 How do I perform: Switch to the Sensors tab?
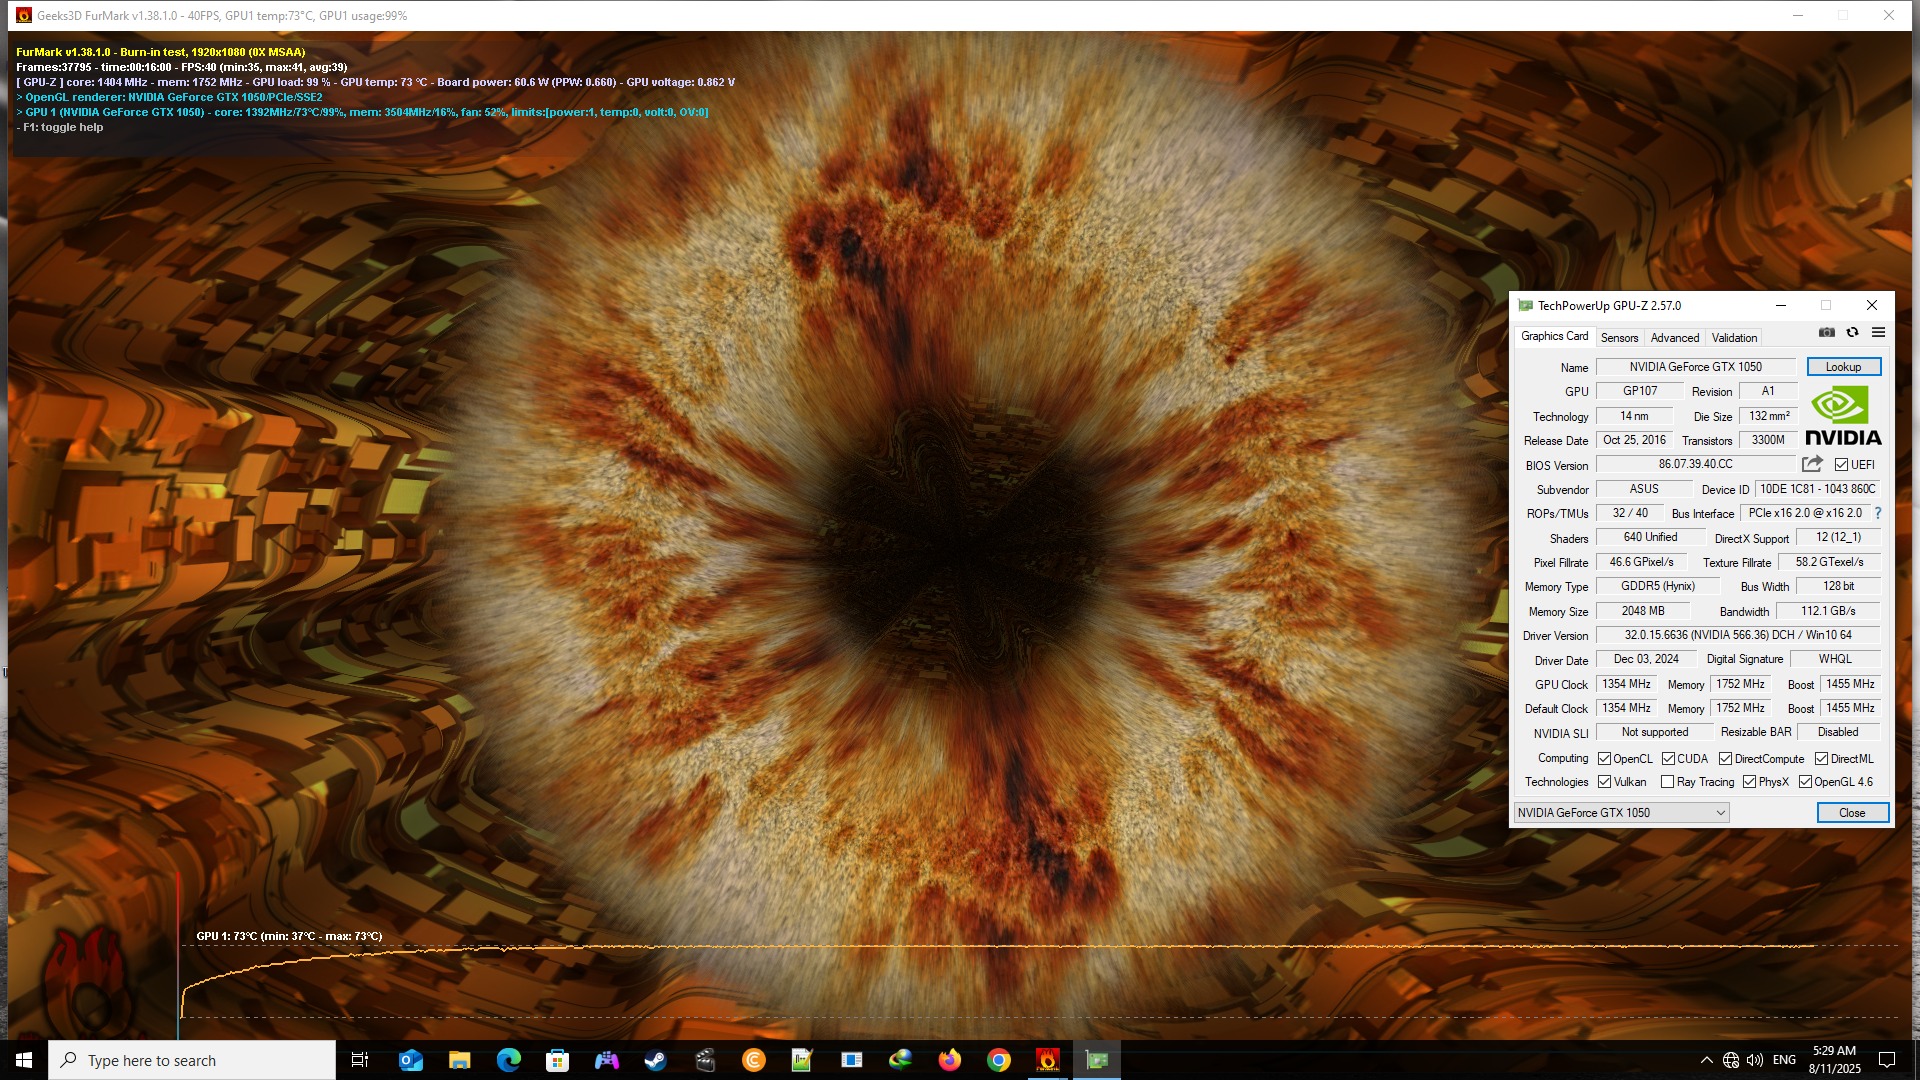[x=1619, y=338]
